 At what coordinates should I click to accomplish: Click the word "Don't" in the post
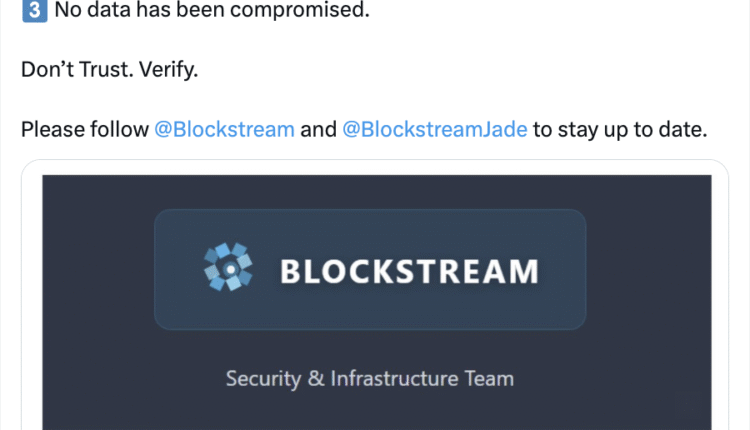pos(46,73)
